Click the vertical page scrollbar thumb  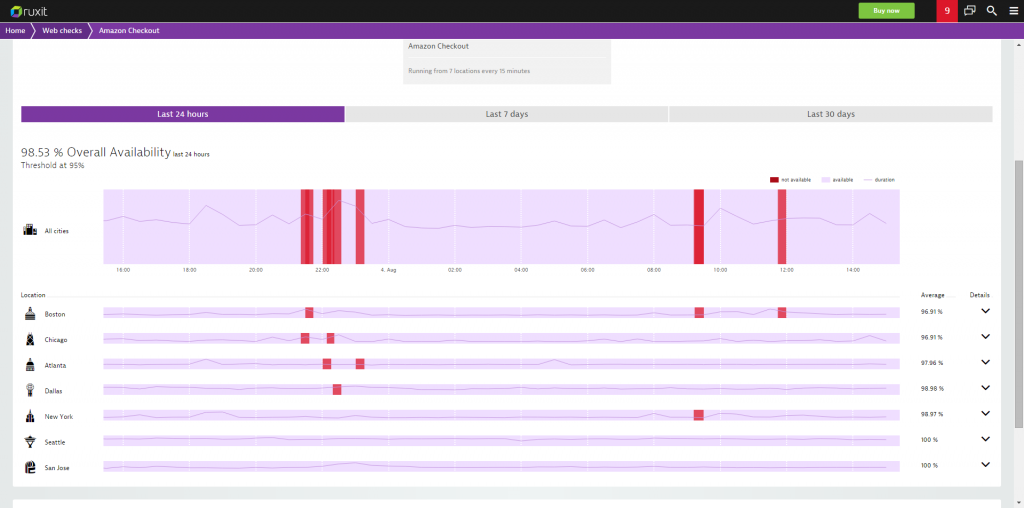1019,293
